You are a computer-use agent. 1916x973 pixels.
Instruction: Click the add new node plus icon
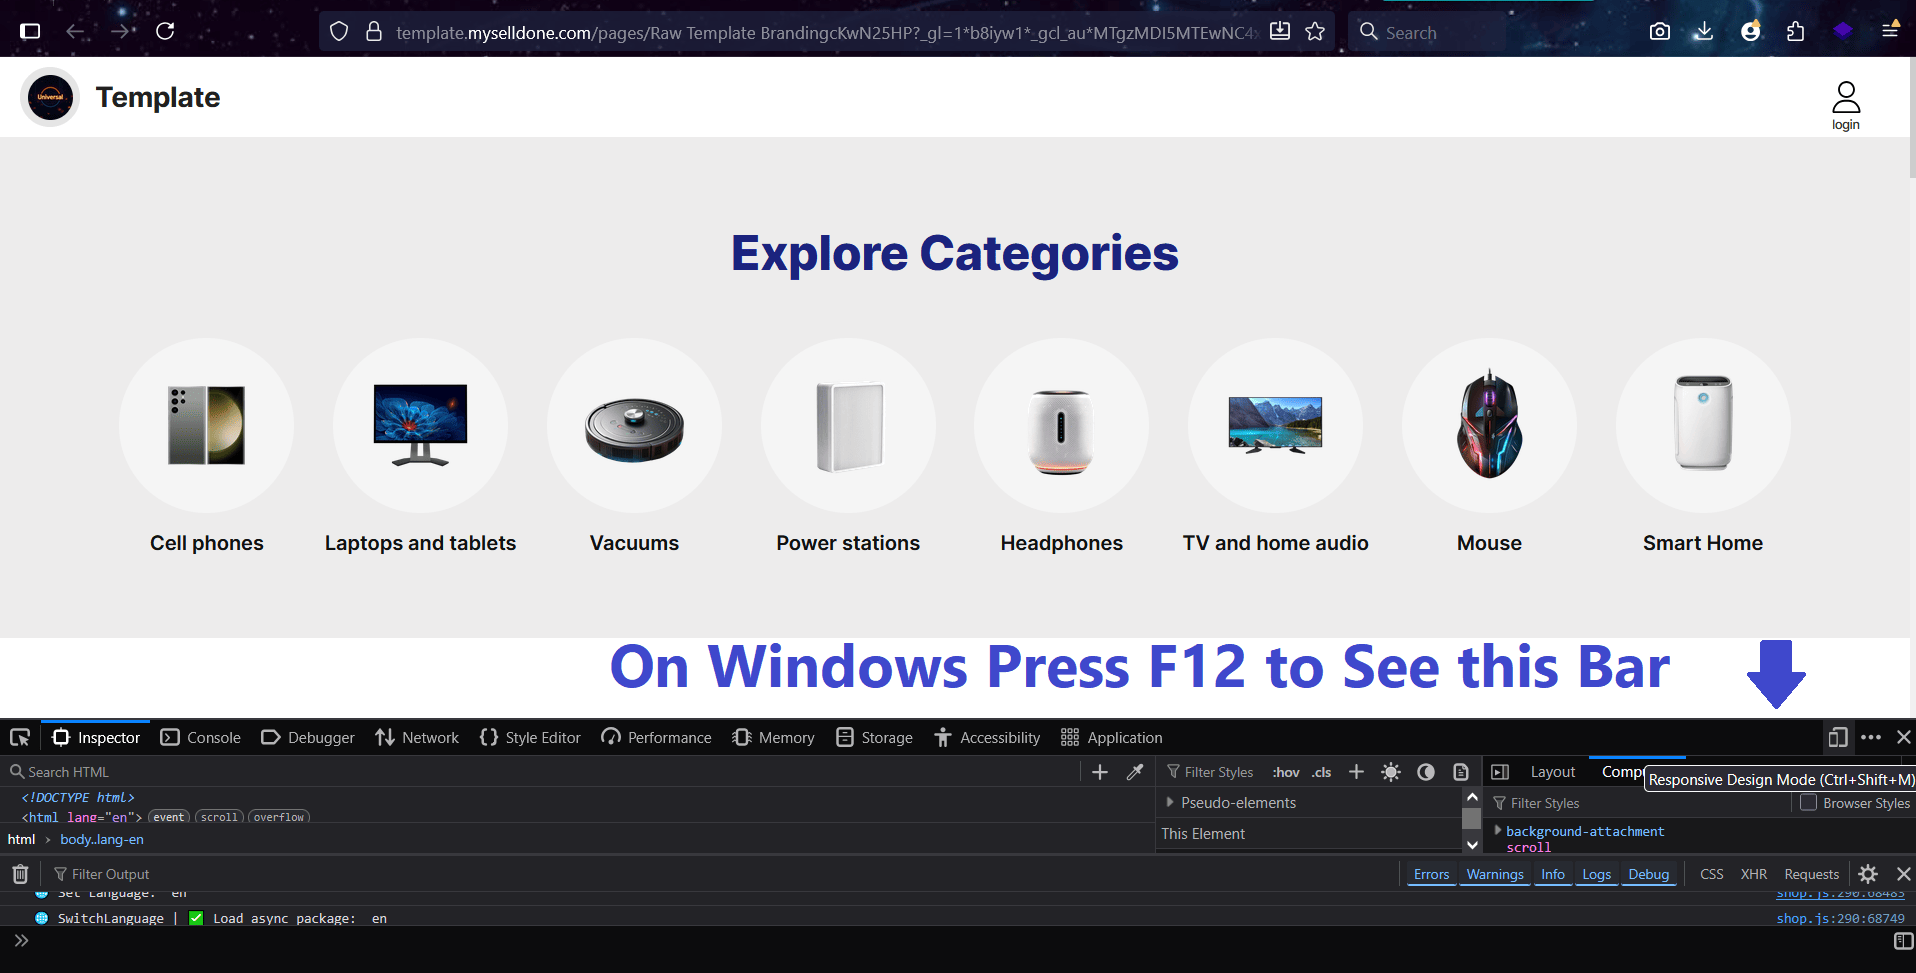(x=1100, y=772)
